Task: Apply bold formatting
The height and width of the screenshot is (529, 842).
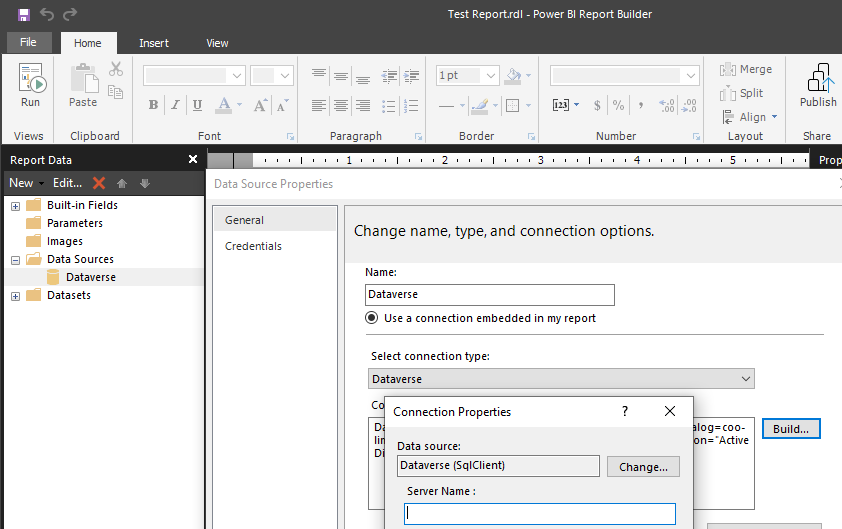Action: (x=153, y=105)
